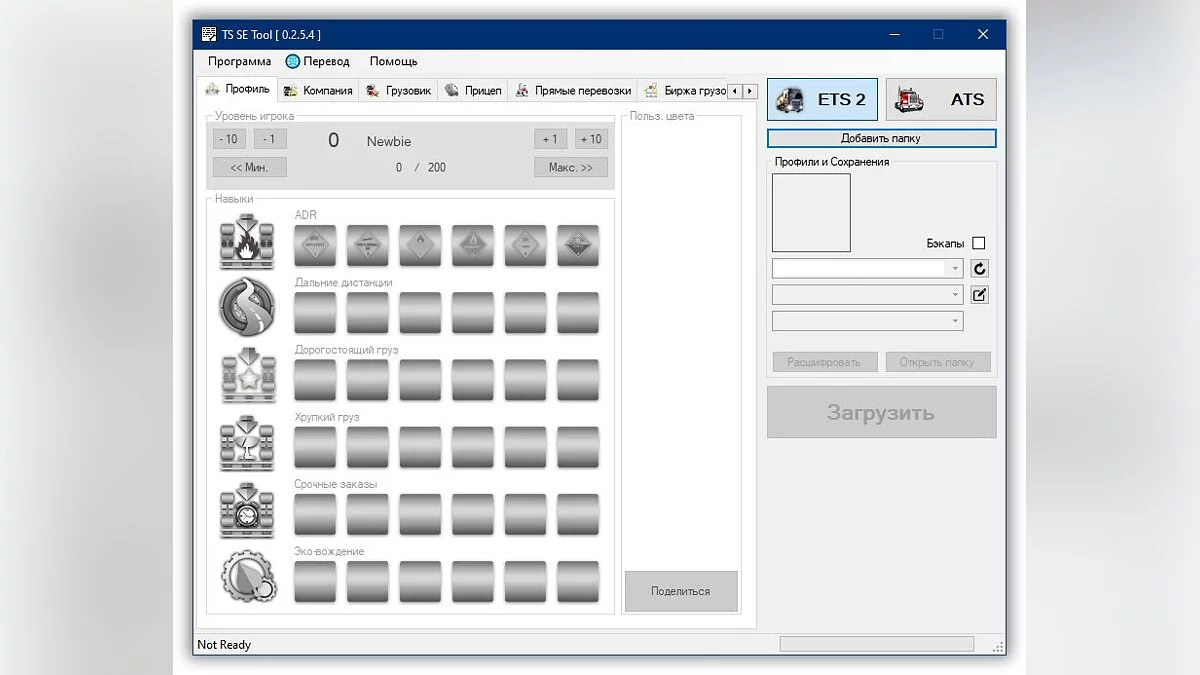Click the fragile cargo skill icon
The width and height of the screenshot is (1200, 675).
[x=247, y=443]
